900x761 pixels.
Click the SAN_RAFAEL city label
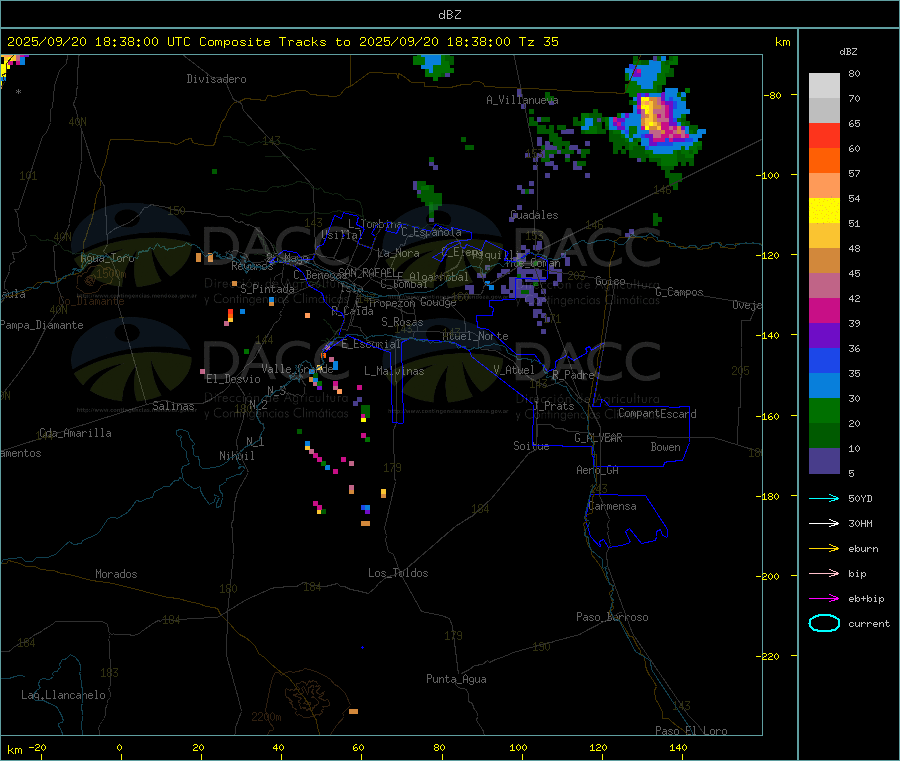(367, 273)
